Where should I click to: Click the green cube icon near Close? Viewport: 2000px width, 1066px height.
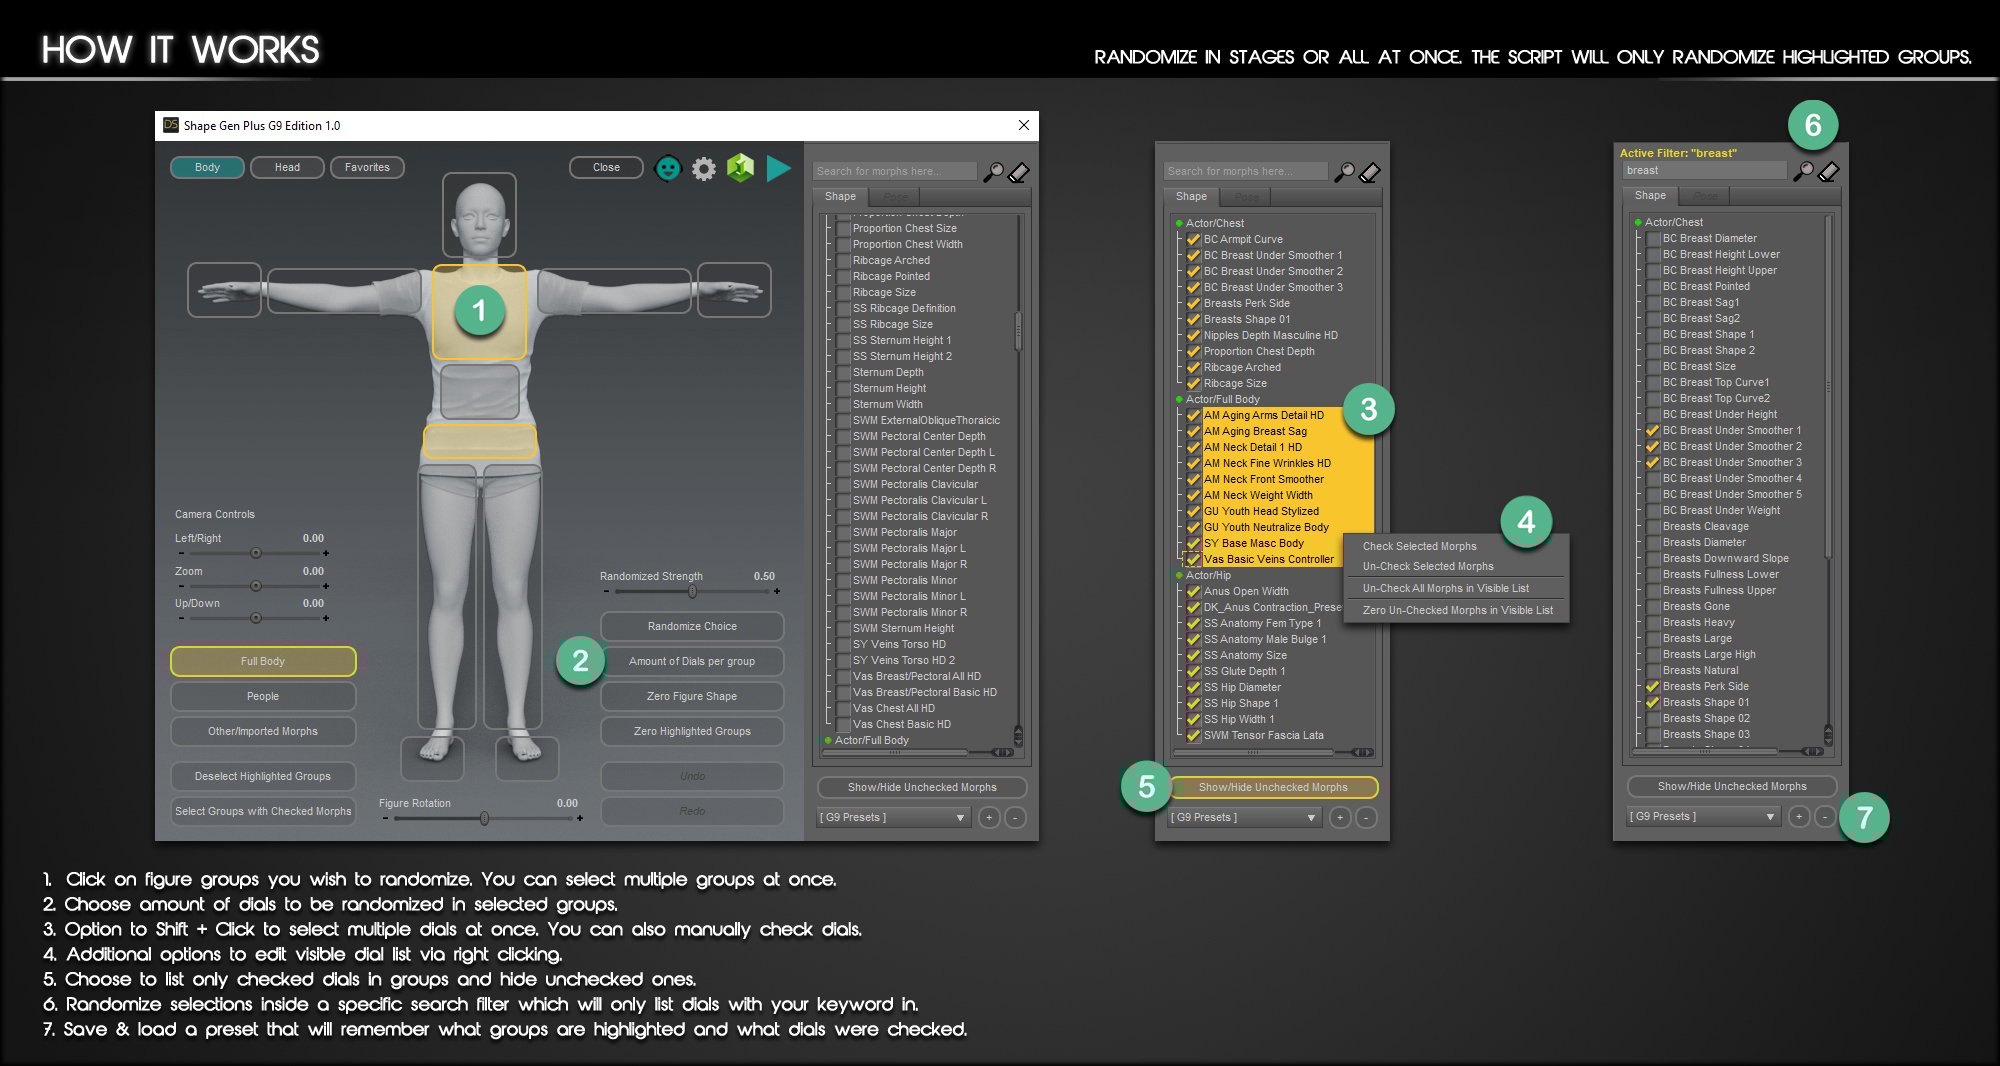click(x=740, y=167)
